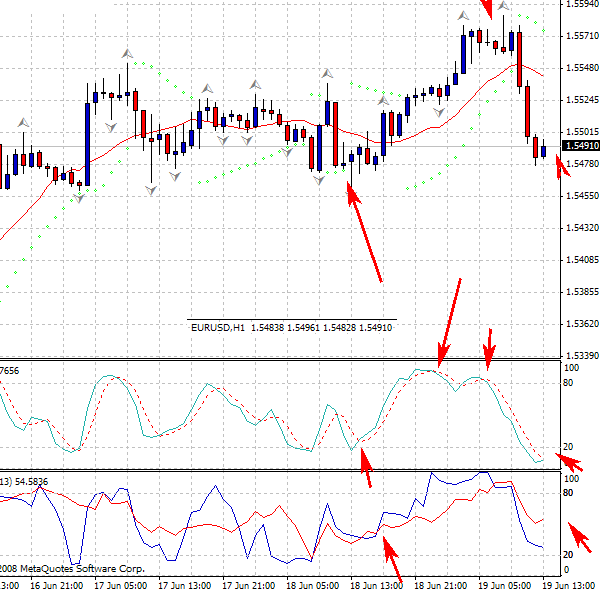Select the 1.53620 price level on the axis
The width and height of the screenshot is (600, 594).
coord(581,324)
